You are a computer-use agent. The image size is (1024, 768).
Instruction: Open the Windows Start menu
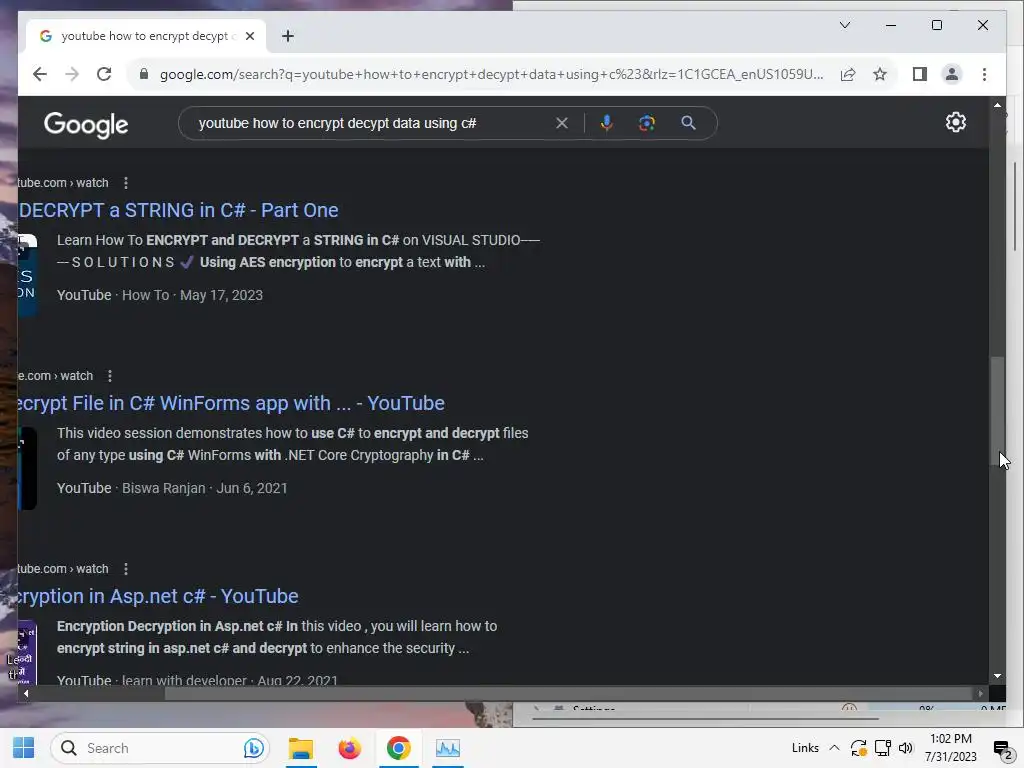pos(24,748)
